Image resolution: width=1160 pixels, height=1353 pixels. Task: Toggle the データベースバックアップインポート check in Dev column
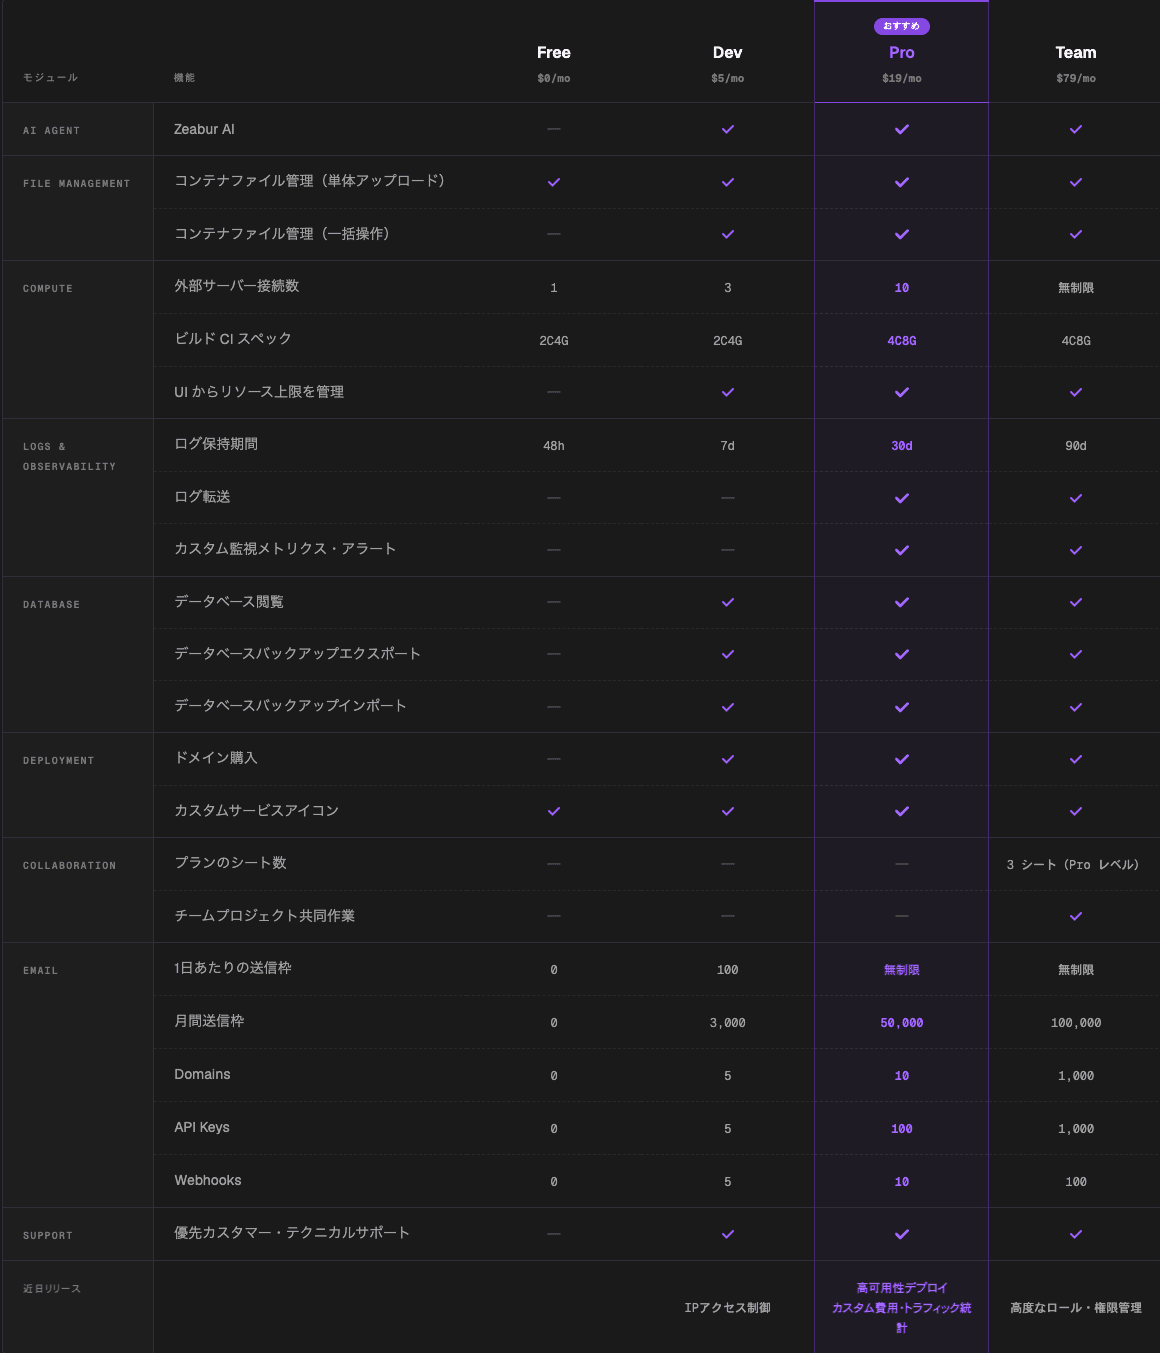[x=727, y=706]
